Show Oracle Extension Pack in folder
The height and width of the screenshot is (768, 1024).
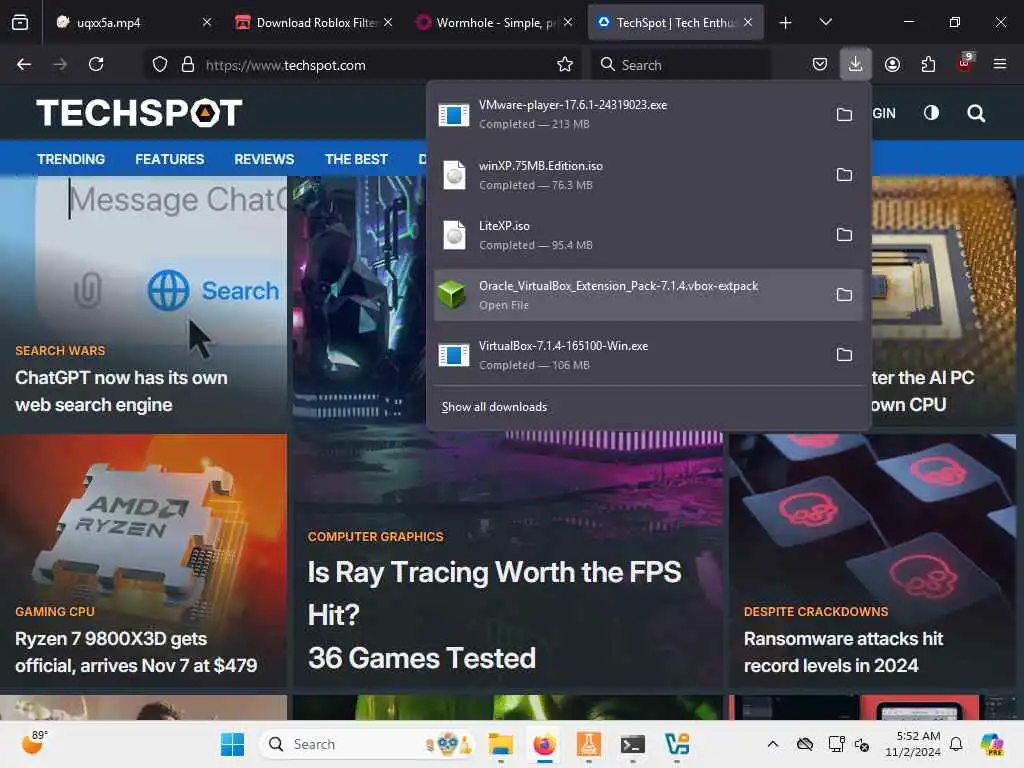(844, 295)
